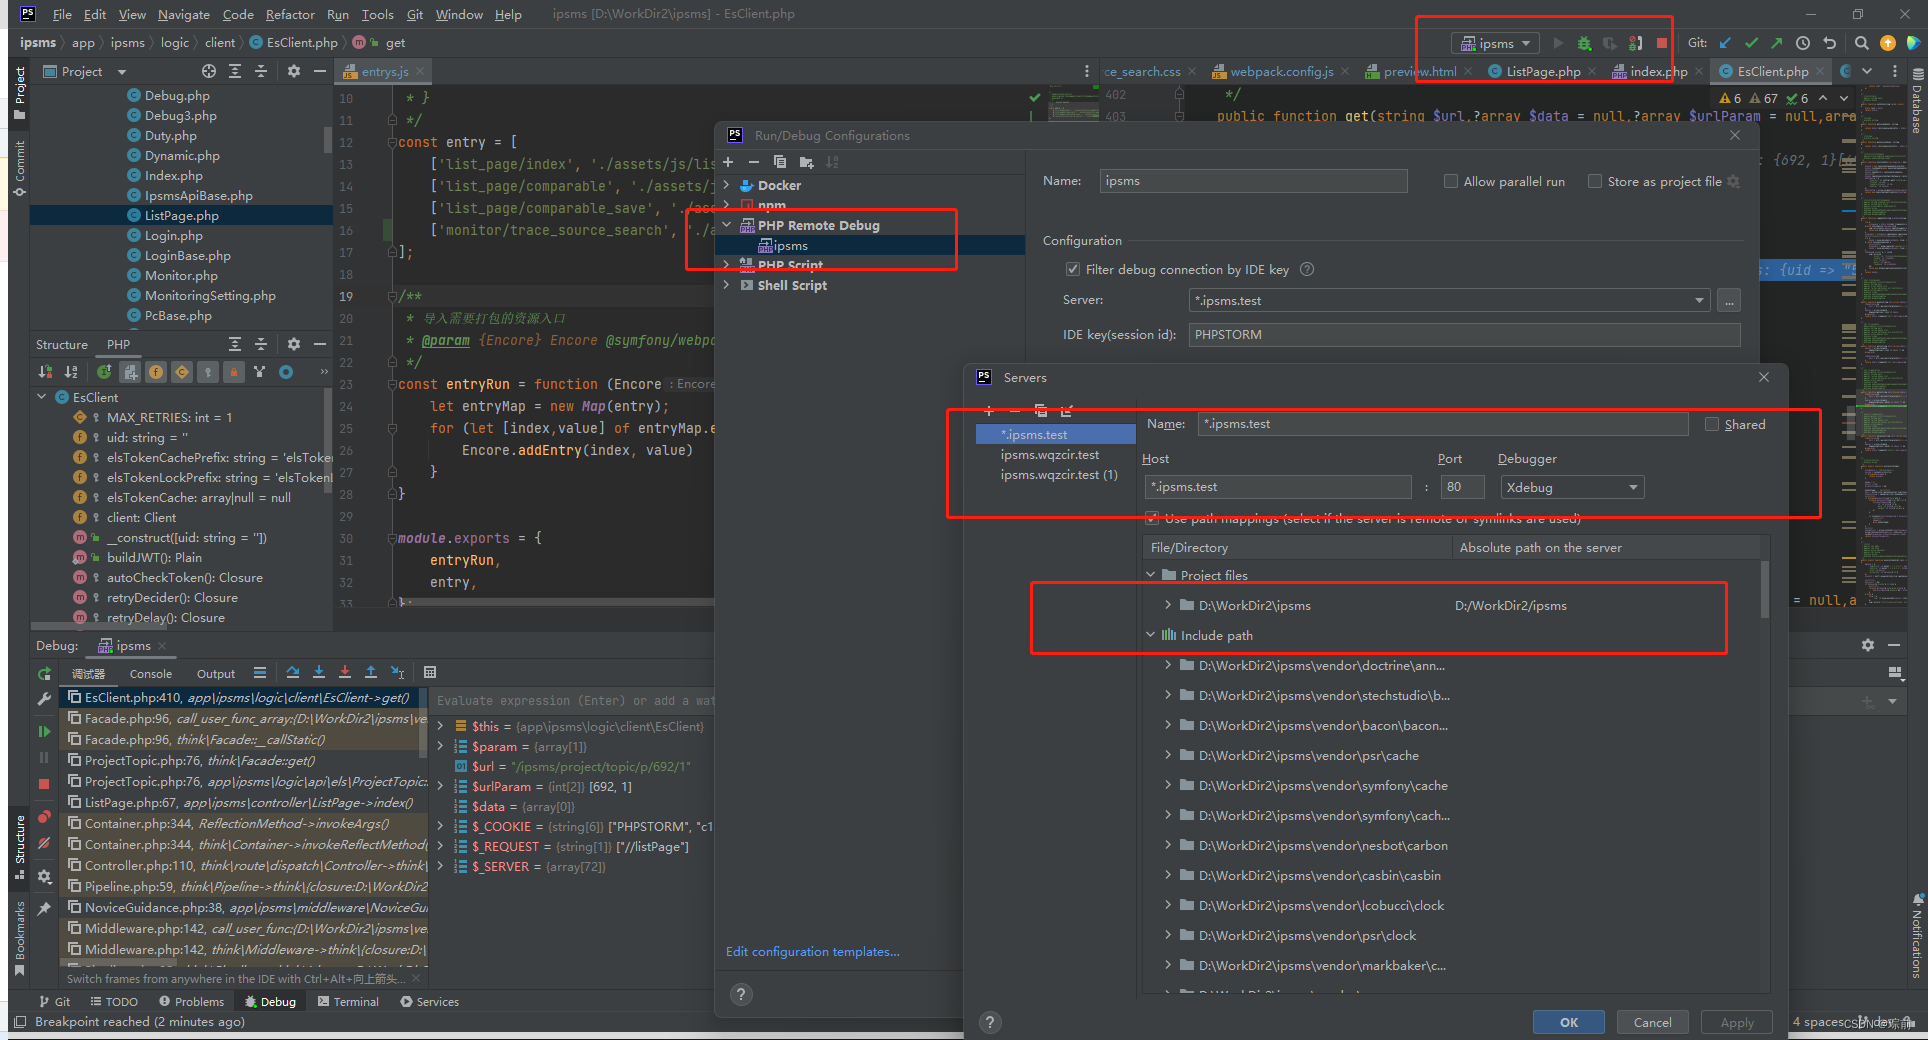Tick the Store as project file checkbox

pos(1594,181)
